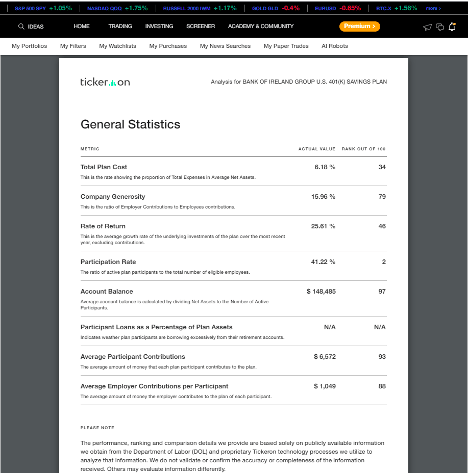Click the PLEASE NOTE label
The height and width of the screenshot is (473, 468).
[97, 427]
